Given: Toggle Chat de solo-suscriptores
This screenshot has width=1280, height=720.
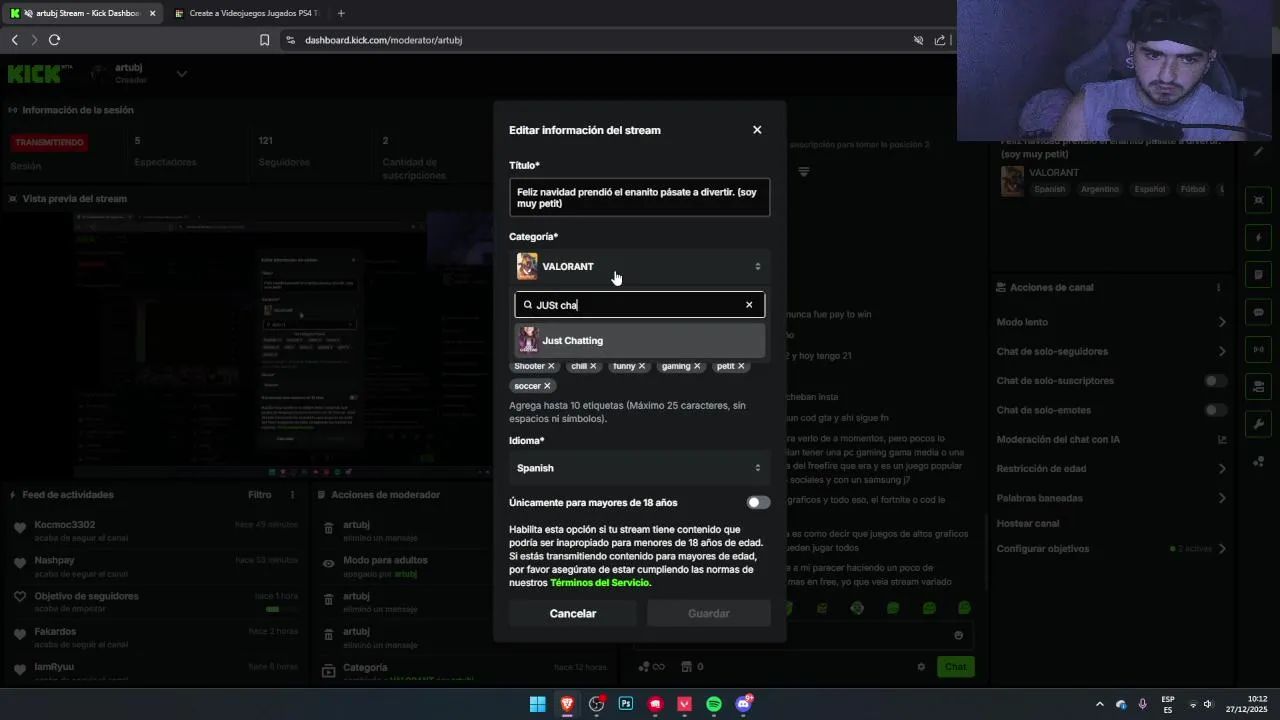Looking at the screenshot, I should pyautogui.click(x=1215, y=381).
